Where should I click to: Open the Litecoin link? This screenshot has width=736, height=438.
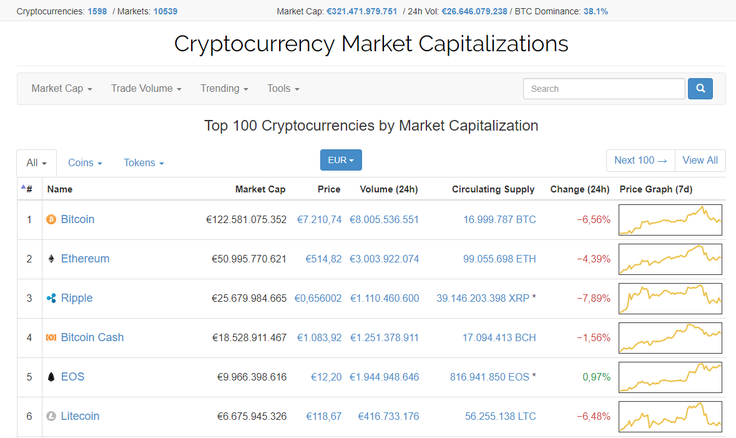tap(80, 416)
